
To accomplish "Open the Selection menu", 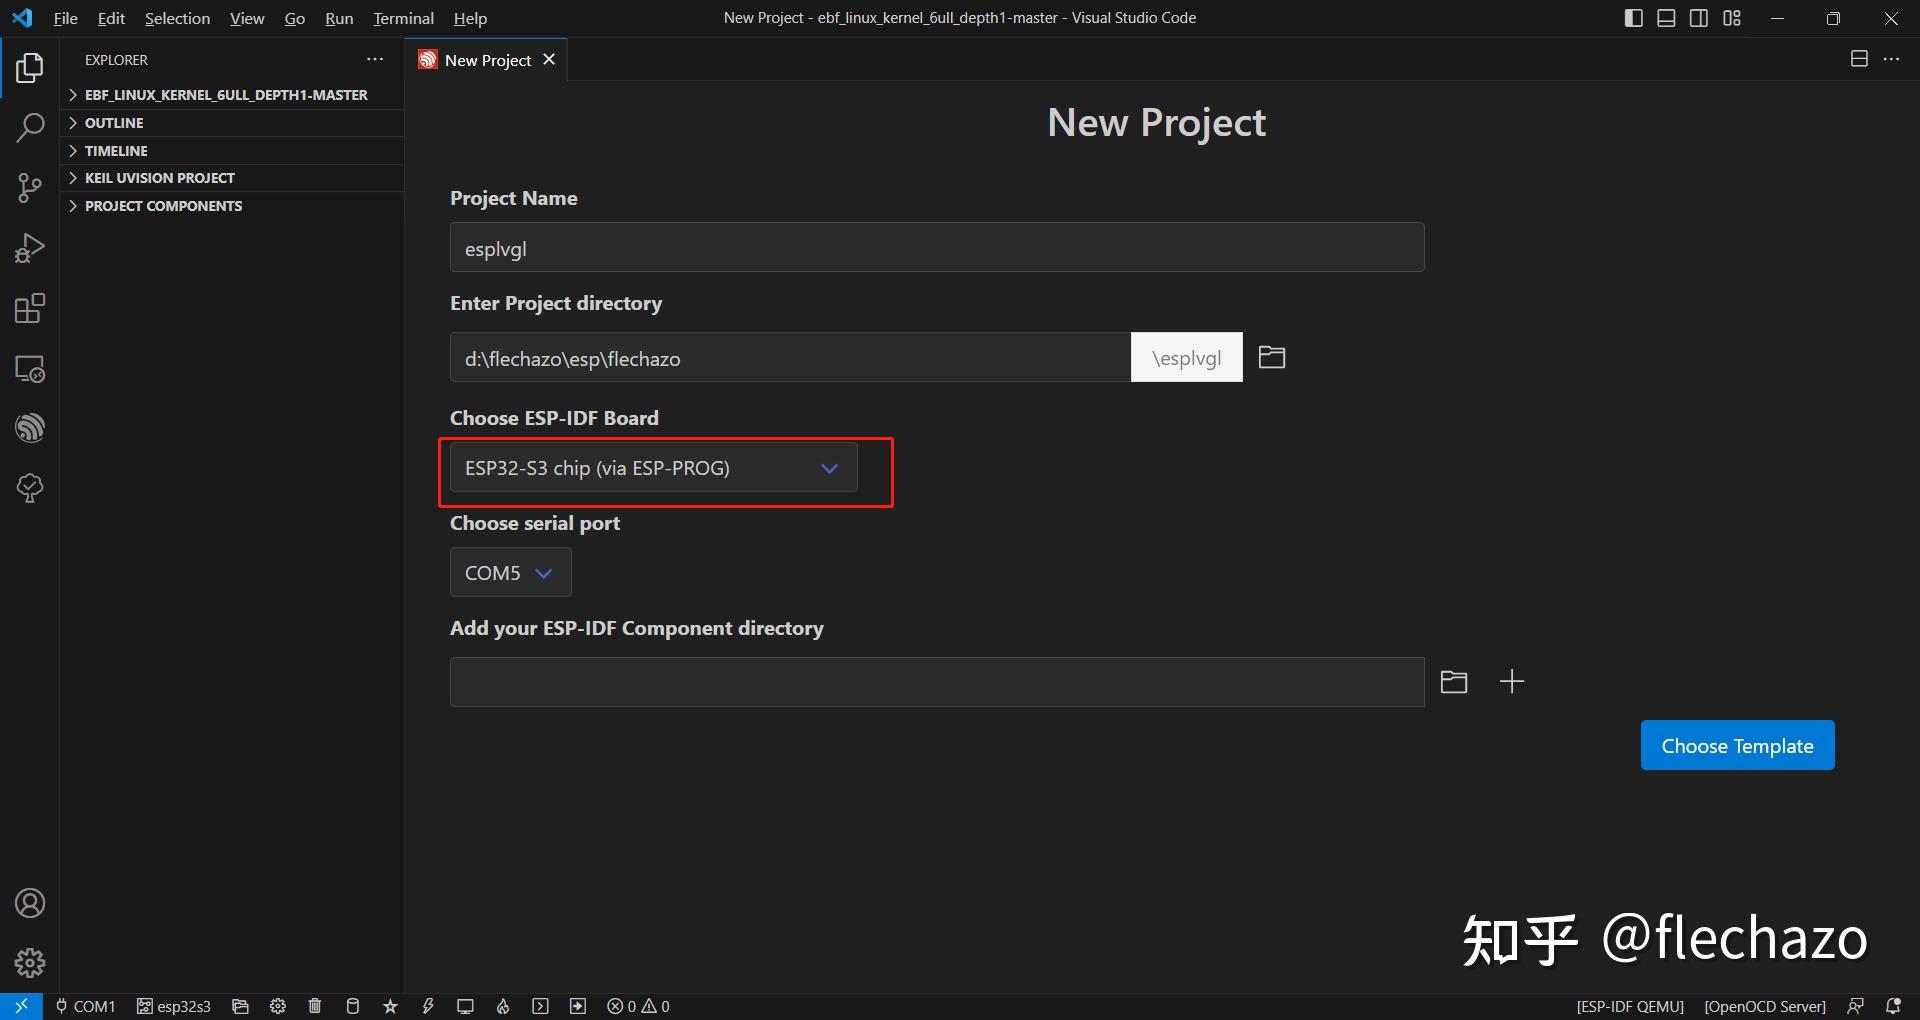I will (177, 18).
